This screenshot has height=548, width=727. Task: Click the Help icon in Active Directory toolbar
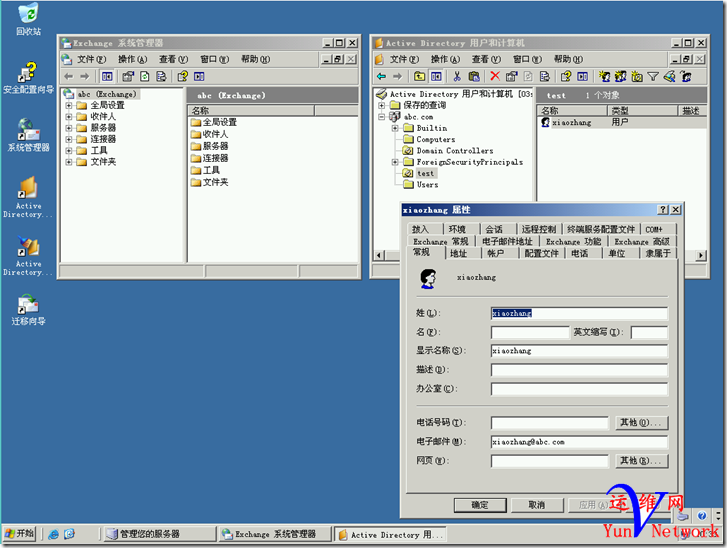(566, 76)
